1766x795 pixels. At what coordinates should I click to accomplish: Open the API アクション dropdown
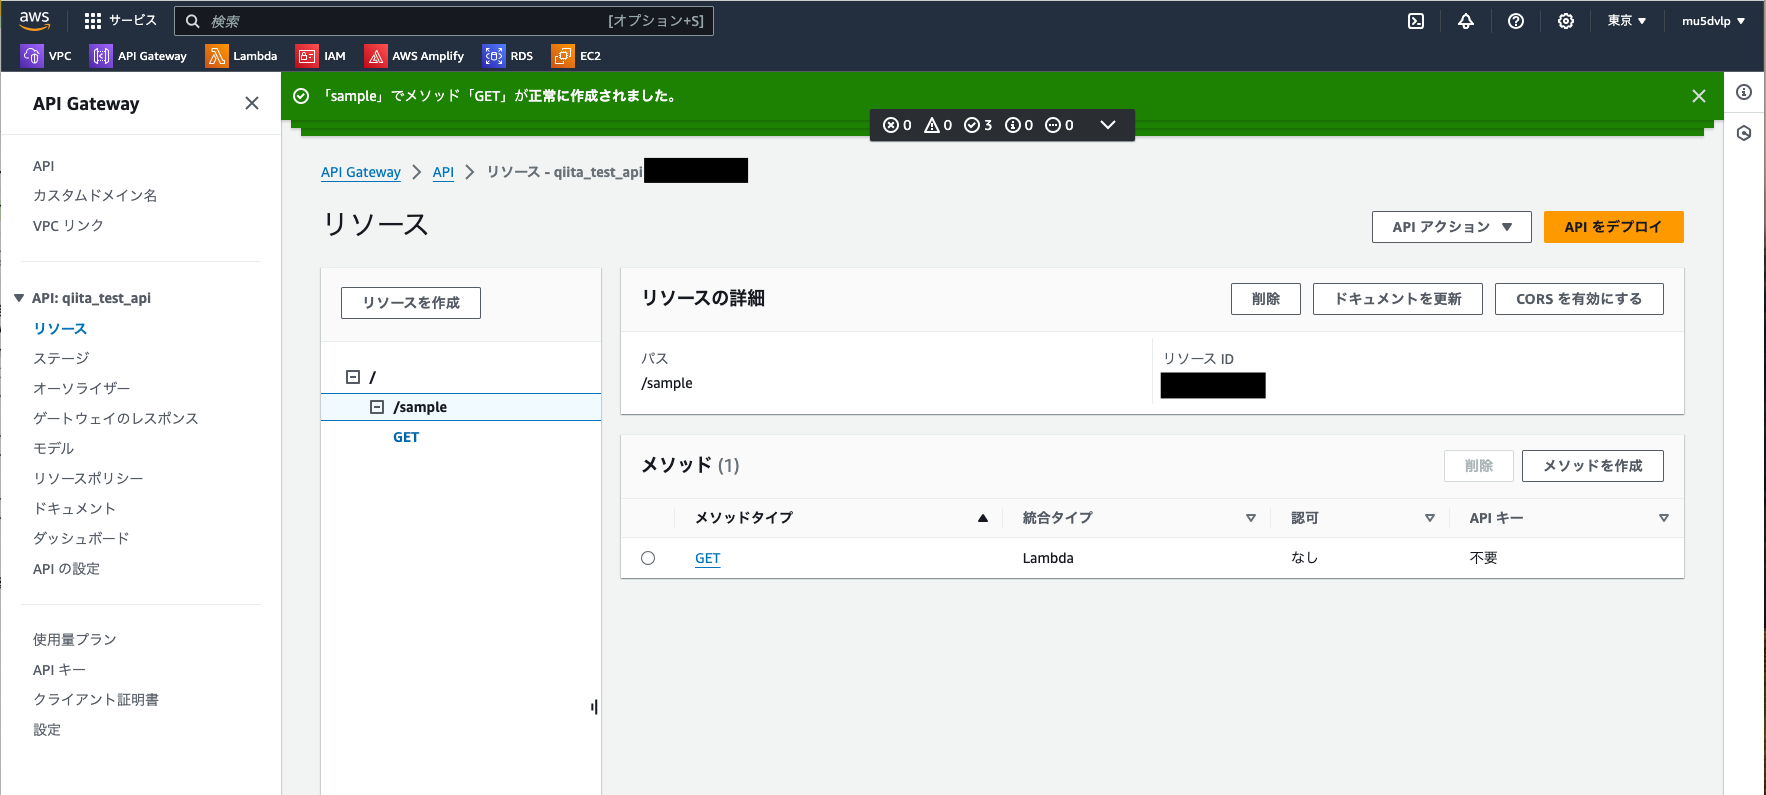tap(1452, 227)
